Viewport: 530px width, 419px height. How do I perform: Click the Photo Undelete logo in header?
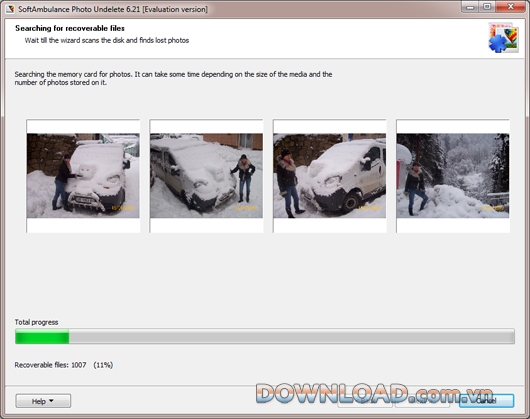pos(503,38)
